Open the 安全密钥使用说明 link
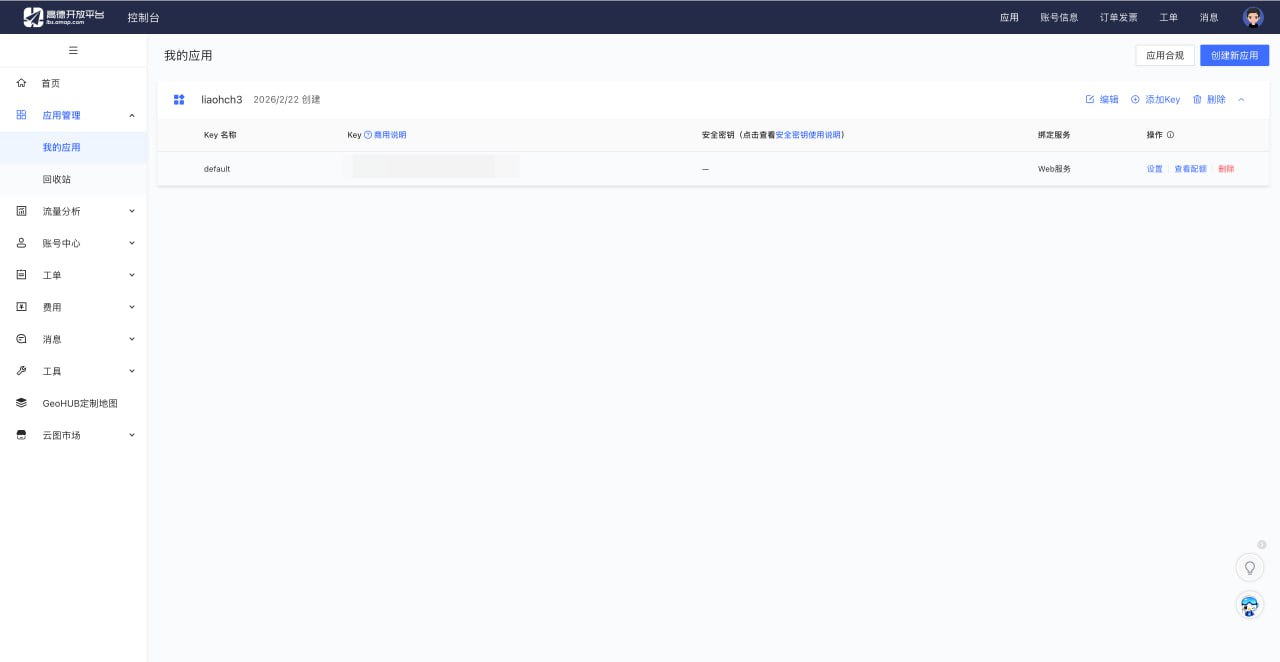The height and width of the screenshot is (662, 1280). tap(808, 135)
